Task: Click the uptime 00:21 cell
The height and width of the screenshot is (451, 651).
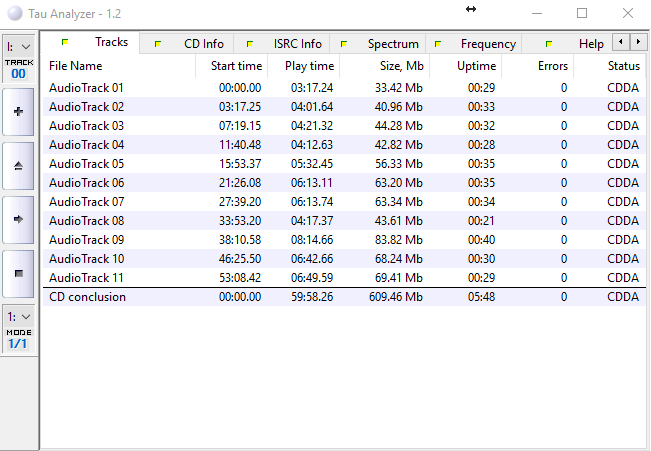Action: [481, 221]
